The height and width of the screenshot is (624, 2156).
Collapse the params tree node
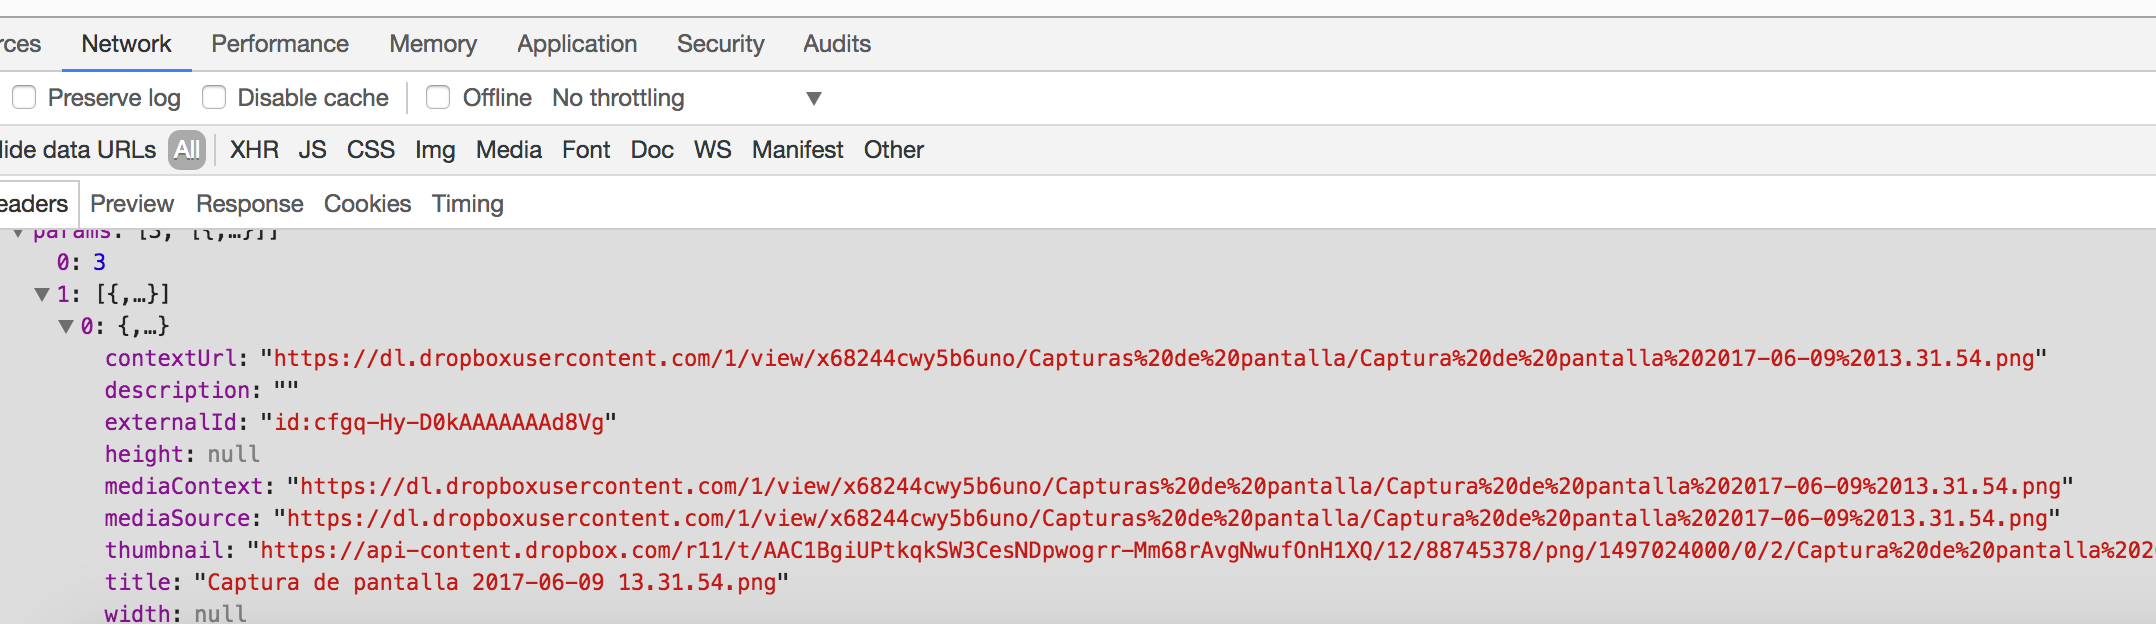(18, 233)
